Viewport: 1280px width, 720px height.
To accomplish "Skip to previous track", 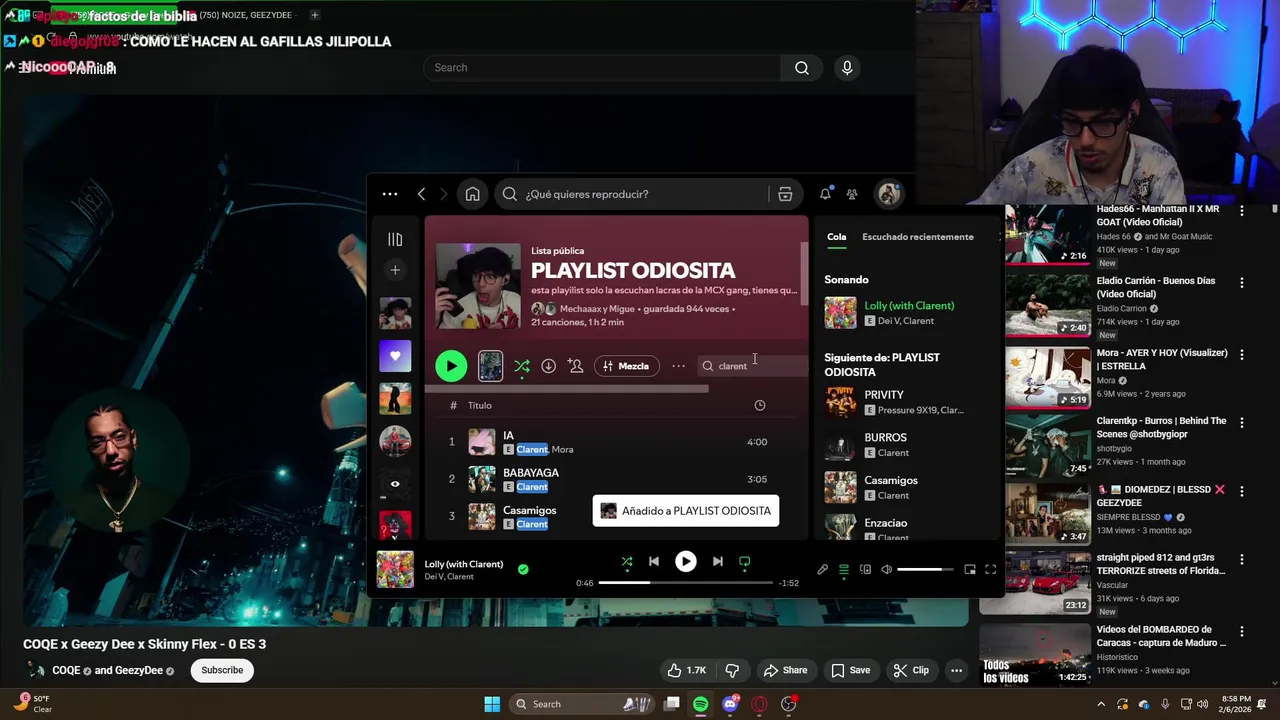I will pos(654,562).
